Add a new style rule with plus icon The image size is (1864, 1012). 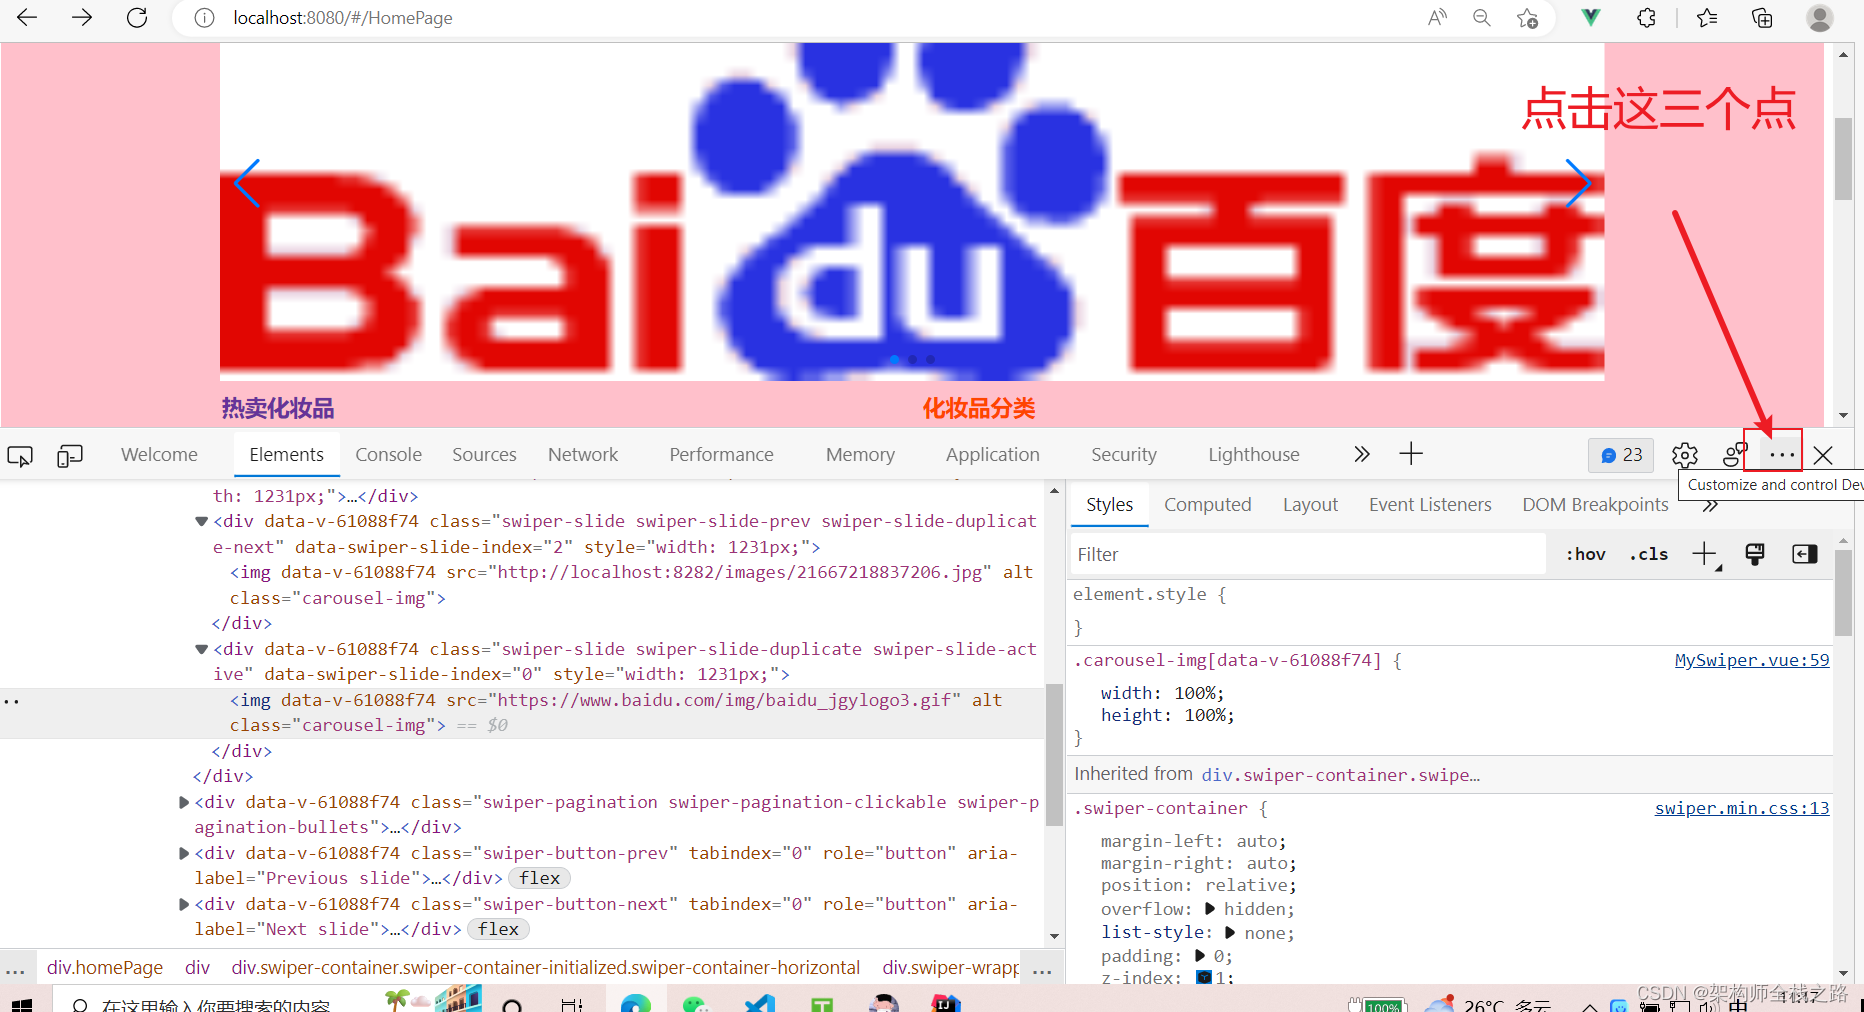click(1705, 554)
